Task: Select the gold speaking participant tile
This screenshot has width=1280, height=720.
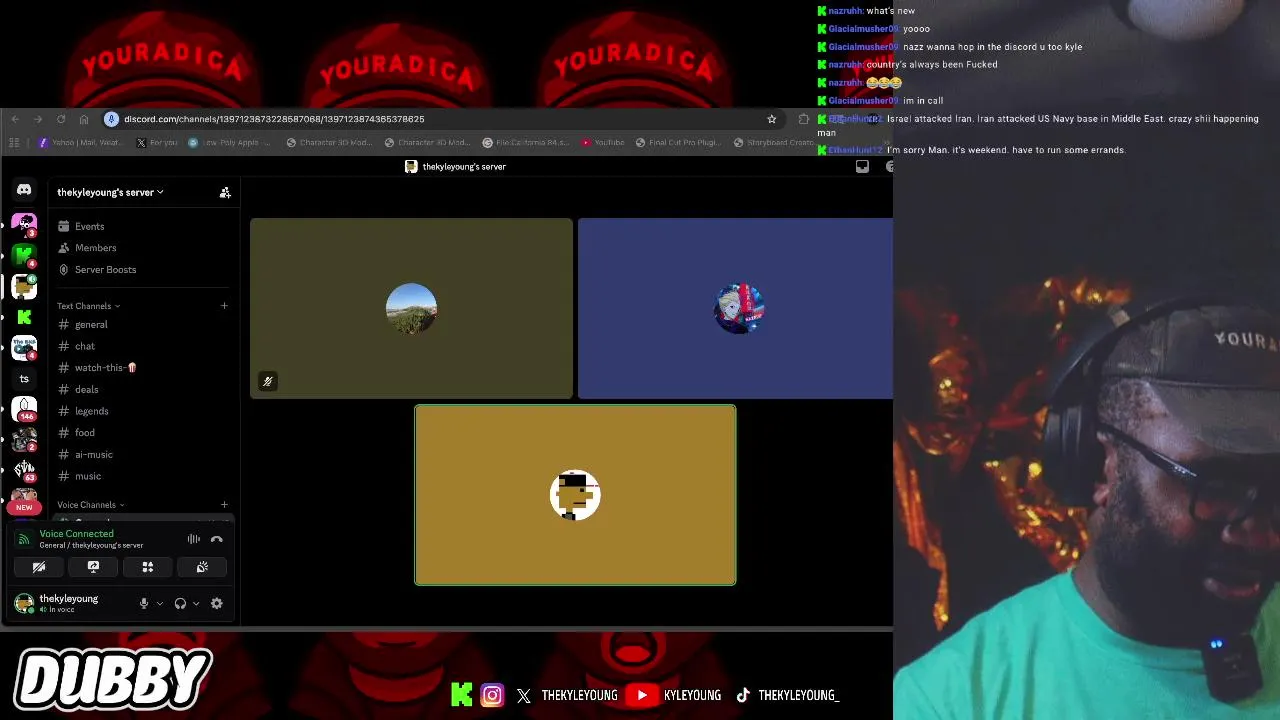Action: (575, 495)
